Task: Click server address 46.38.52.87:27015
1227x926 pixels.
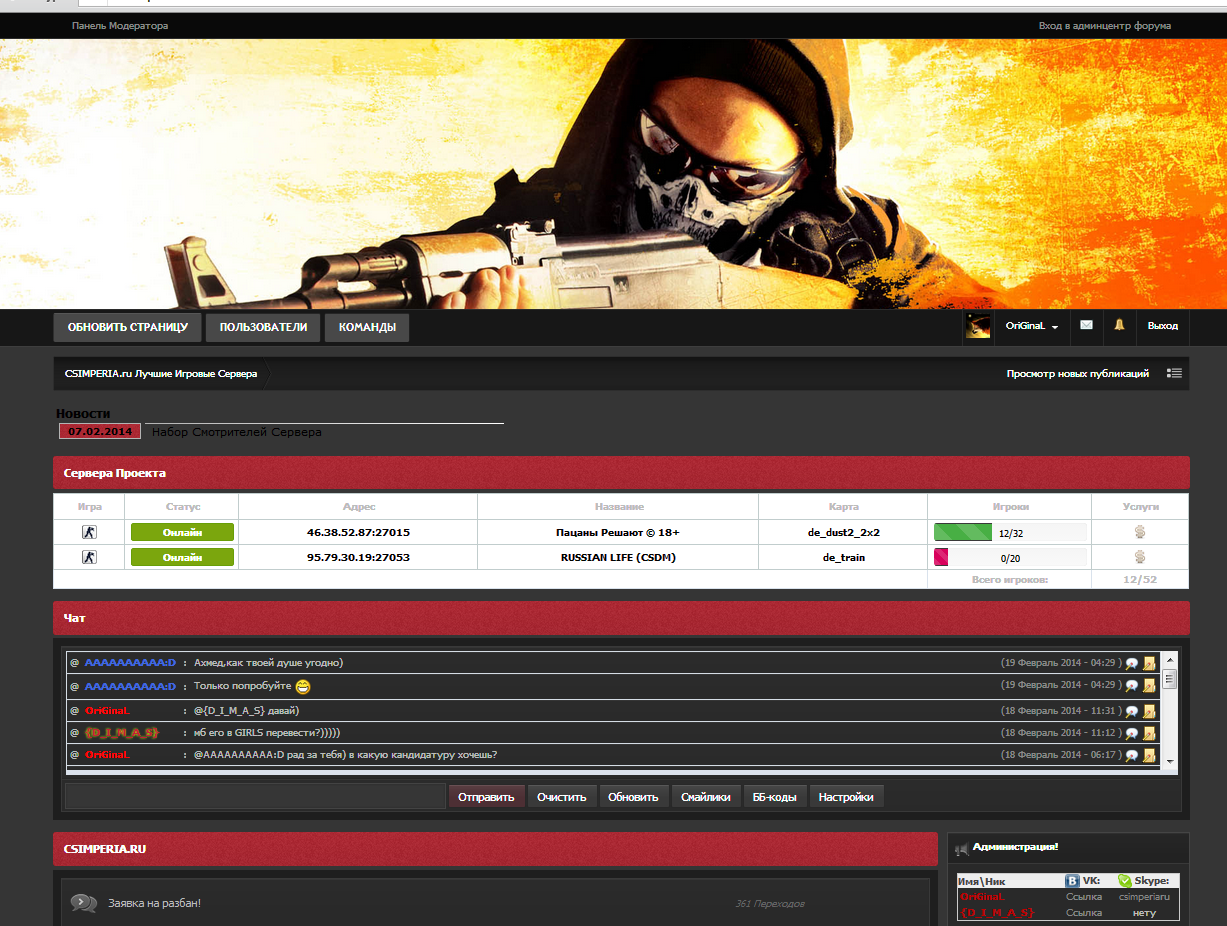Action: click(358, 532)
